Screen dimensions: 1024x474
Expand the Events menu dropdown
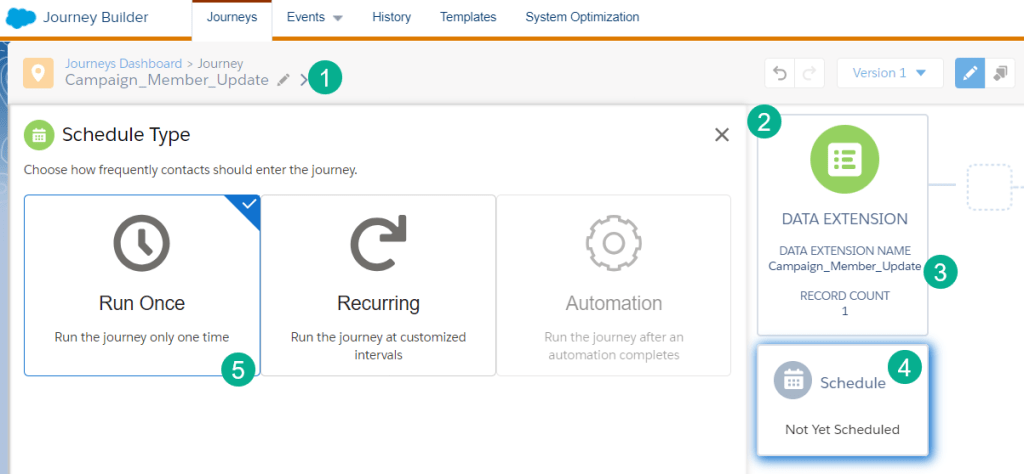314,18
